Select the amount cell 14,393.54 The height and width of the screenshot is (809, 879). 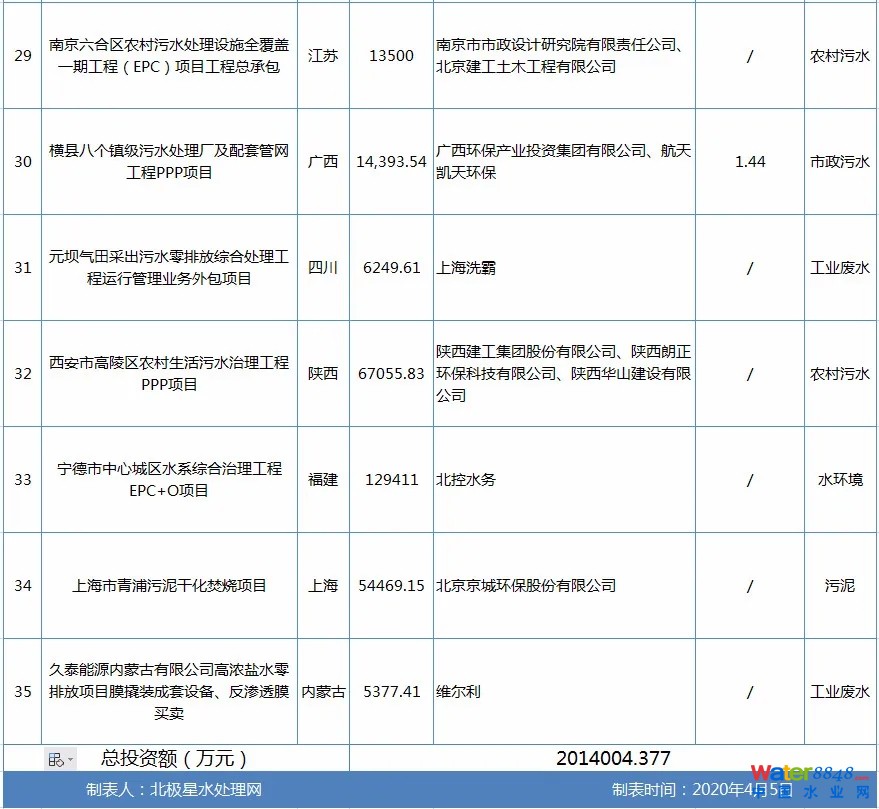tap(391, 162)
